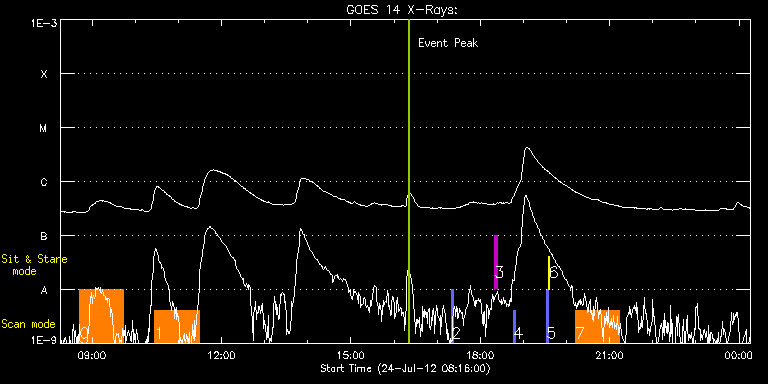Click the 'Scan mode' label
The height and width of the screenshot is (384, 768).
28,324
